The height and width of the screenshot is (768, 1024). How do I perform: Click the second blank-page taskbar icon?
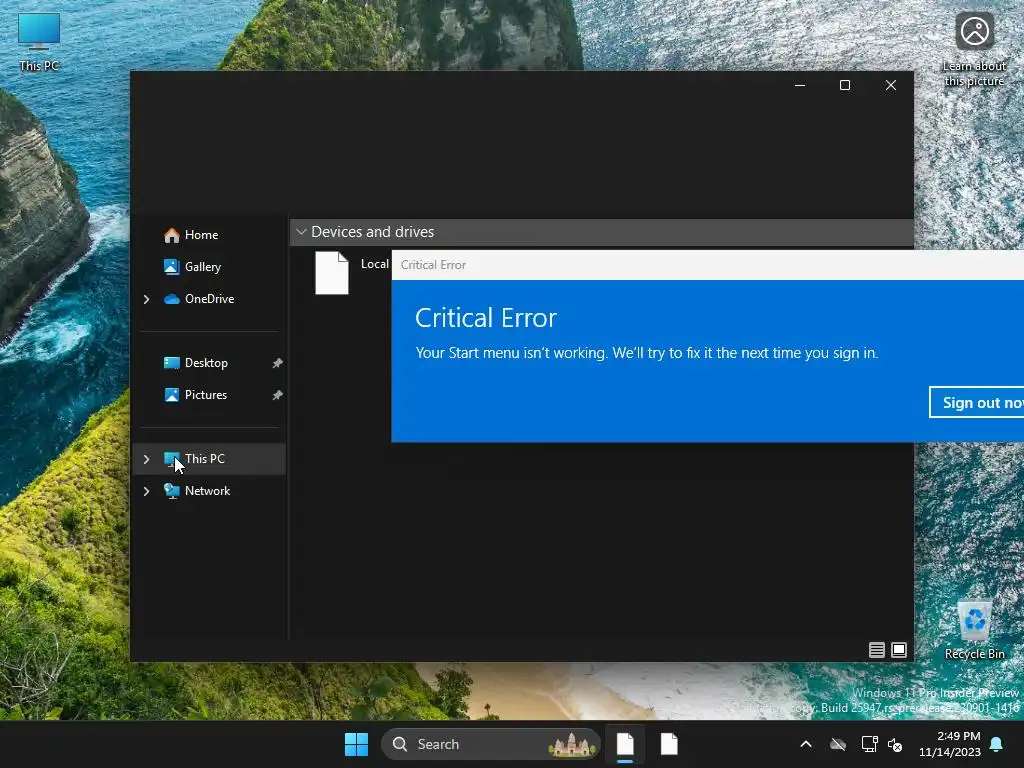pyautogui.click(x=669, y=744)
